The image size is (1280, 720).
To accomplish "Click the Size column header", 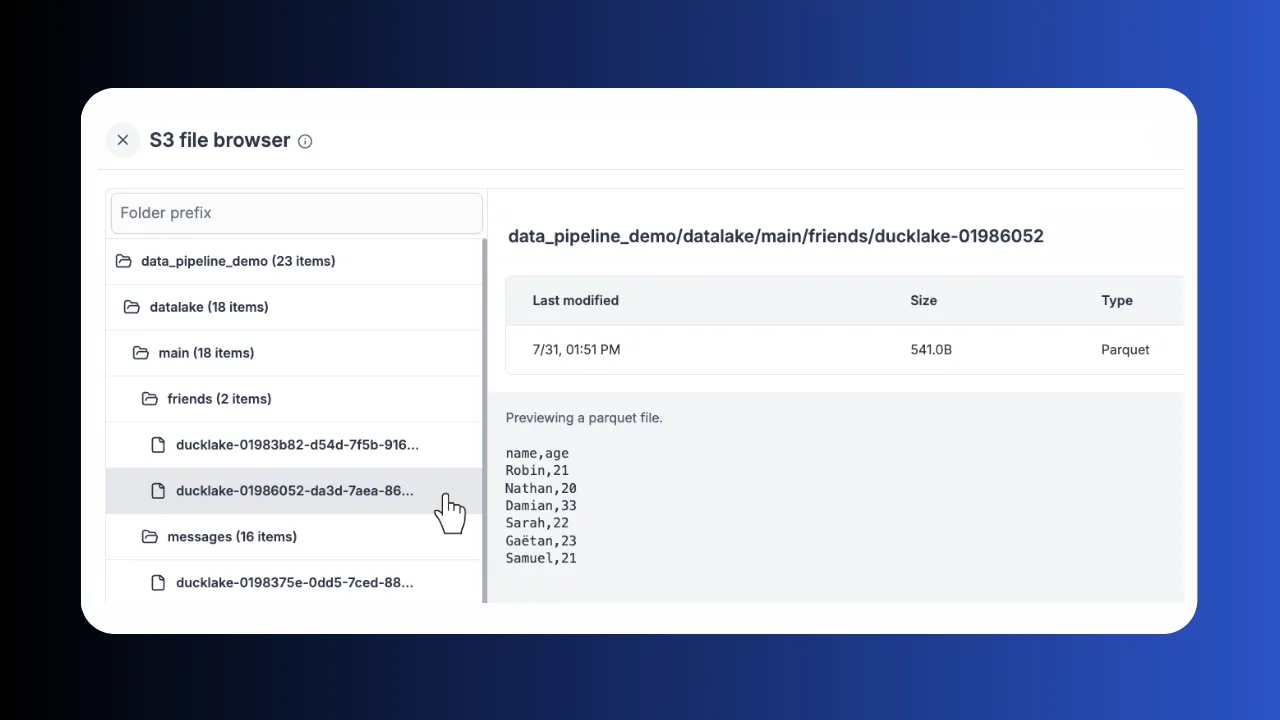I will pos(923,300).
